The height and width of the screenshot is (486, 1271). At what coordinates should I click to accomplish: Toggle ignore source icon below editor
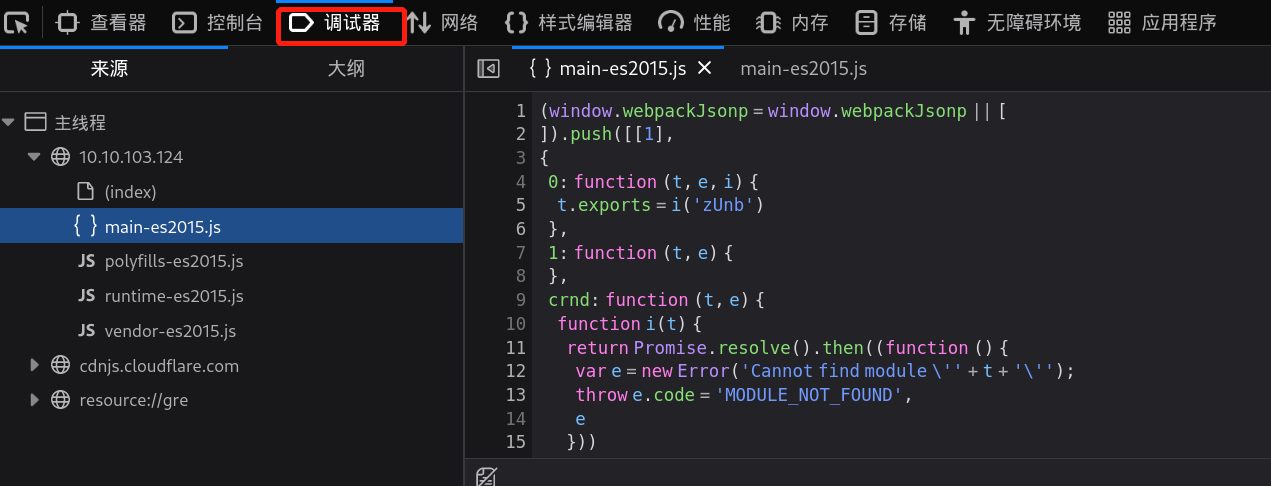[x=486, y=476]
